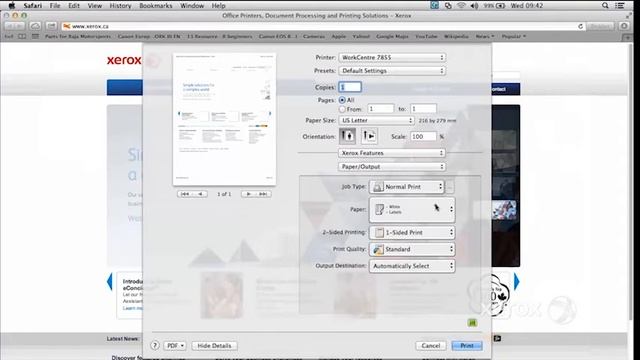Enter full screen with the Safari window icon
Image resolution: width=640 pixels, height=360 pixels.
[629, 16]
